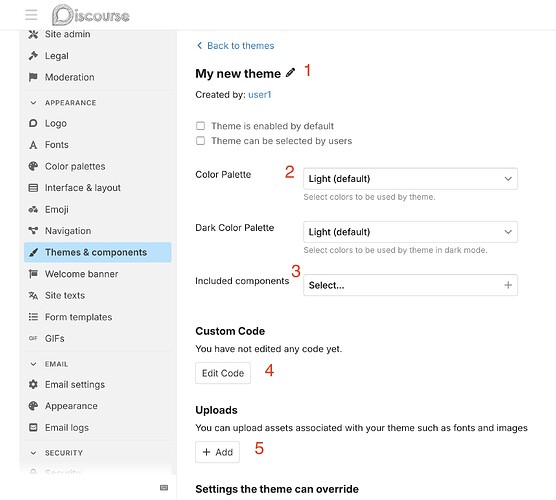Go to Email settings
The height and width of the screenshot is (500, 556).
coord(75,384)
